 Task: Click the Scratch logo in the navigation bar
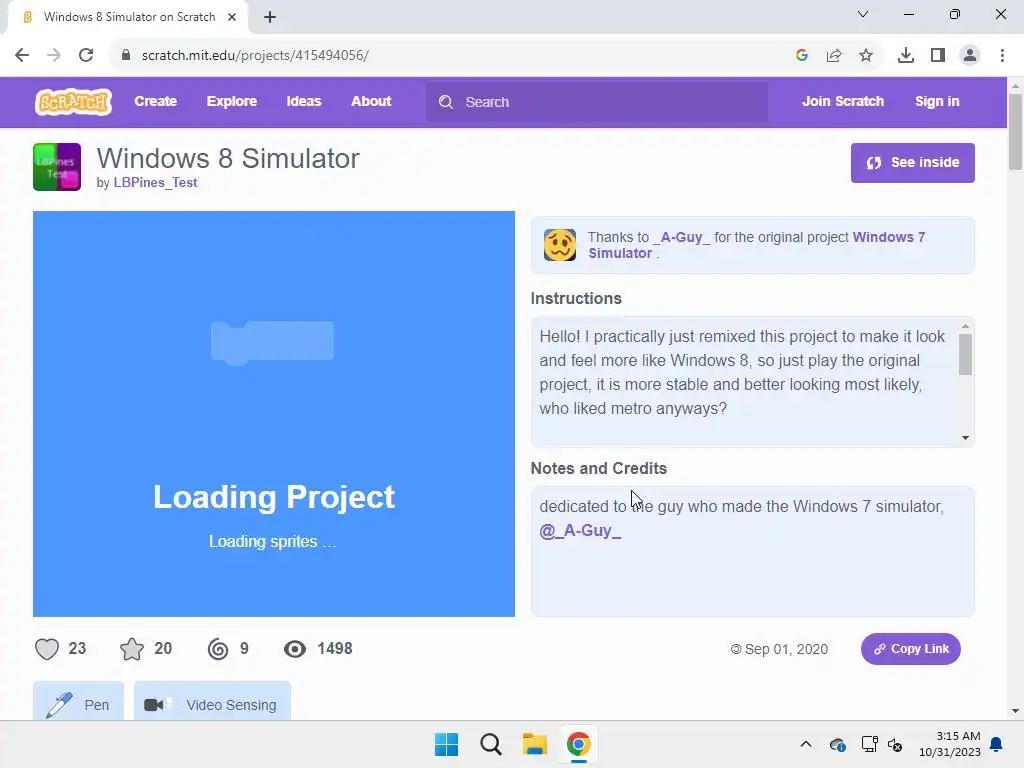[x=73, y=102]
